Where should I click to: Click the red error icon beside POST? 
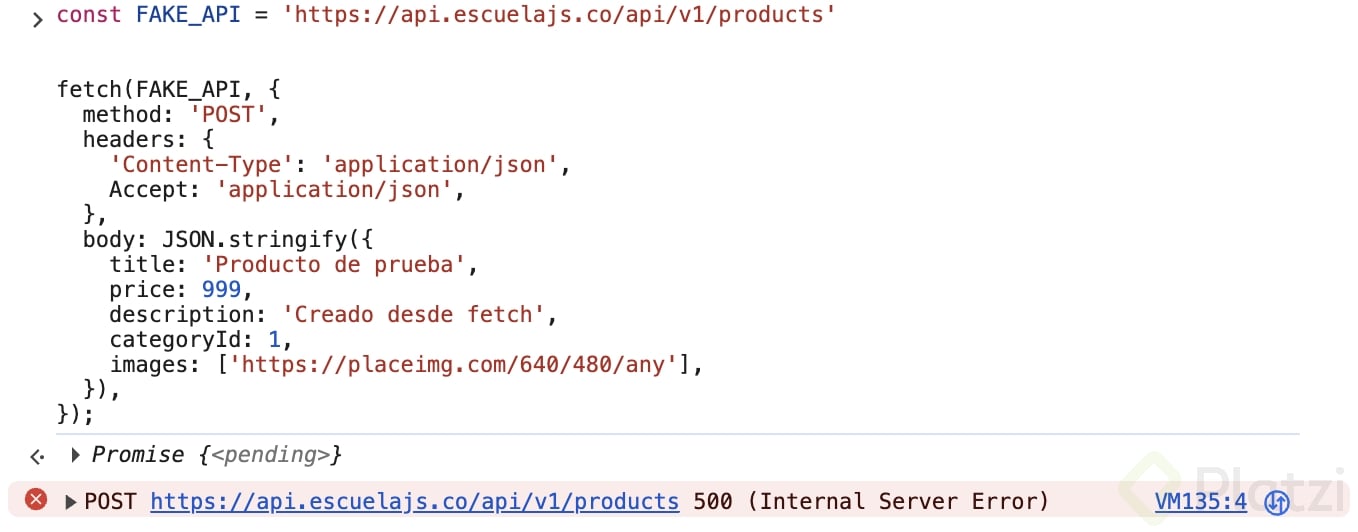[36, 500]
